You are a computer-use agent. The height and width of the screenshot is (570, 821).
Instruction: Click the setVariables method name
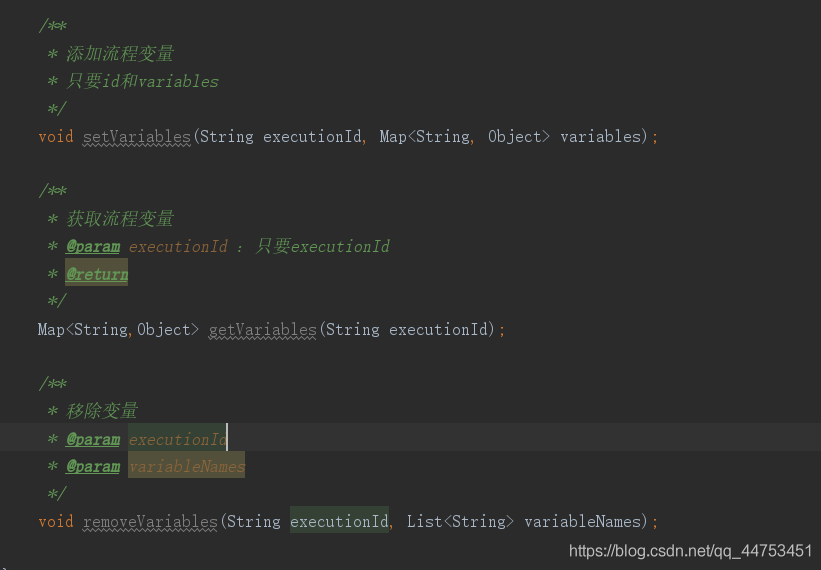point(136,136)
